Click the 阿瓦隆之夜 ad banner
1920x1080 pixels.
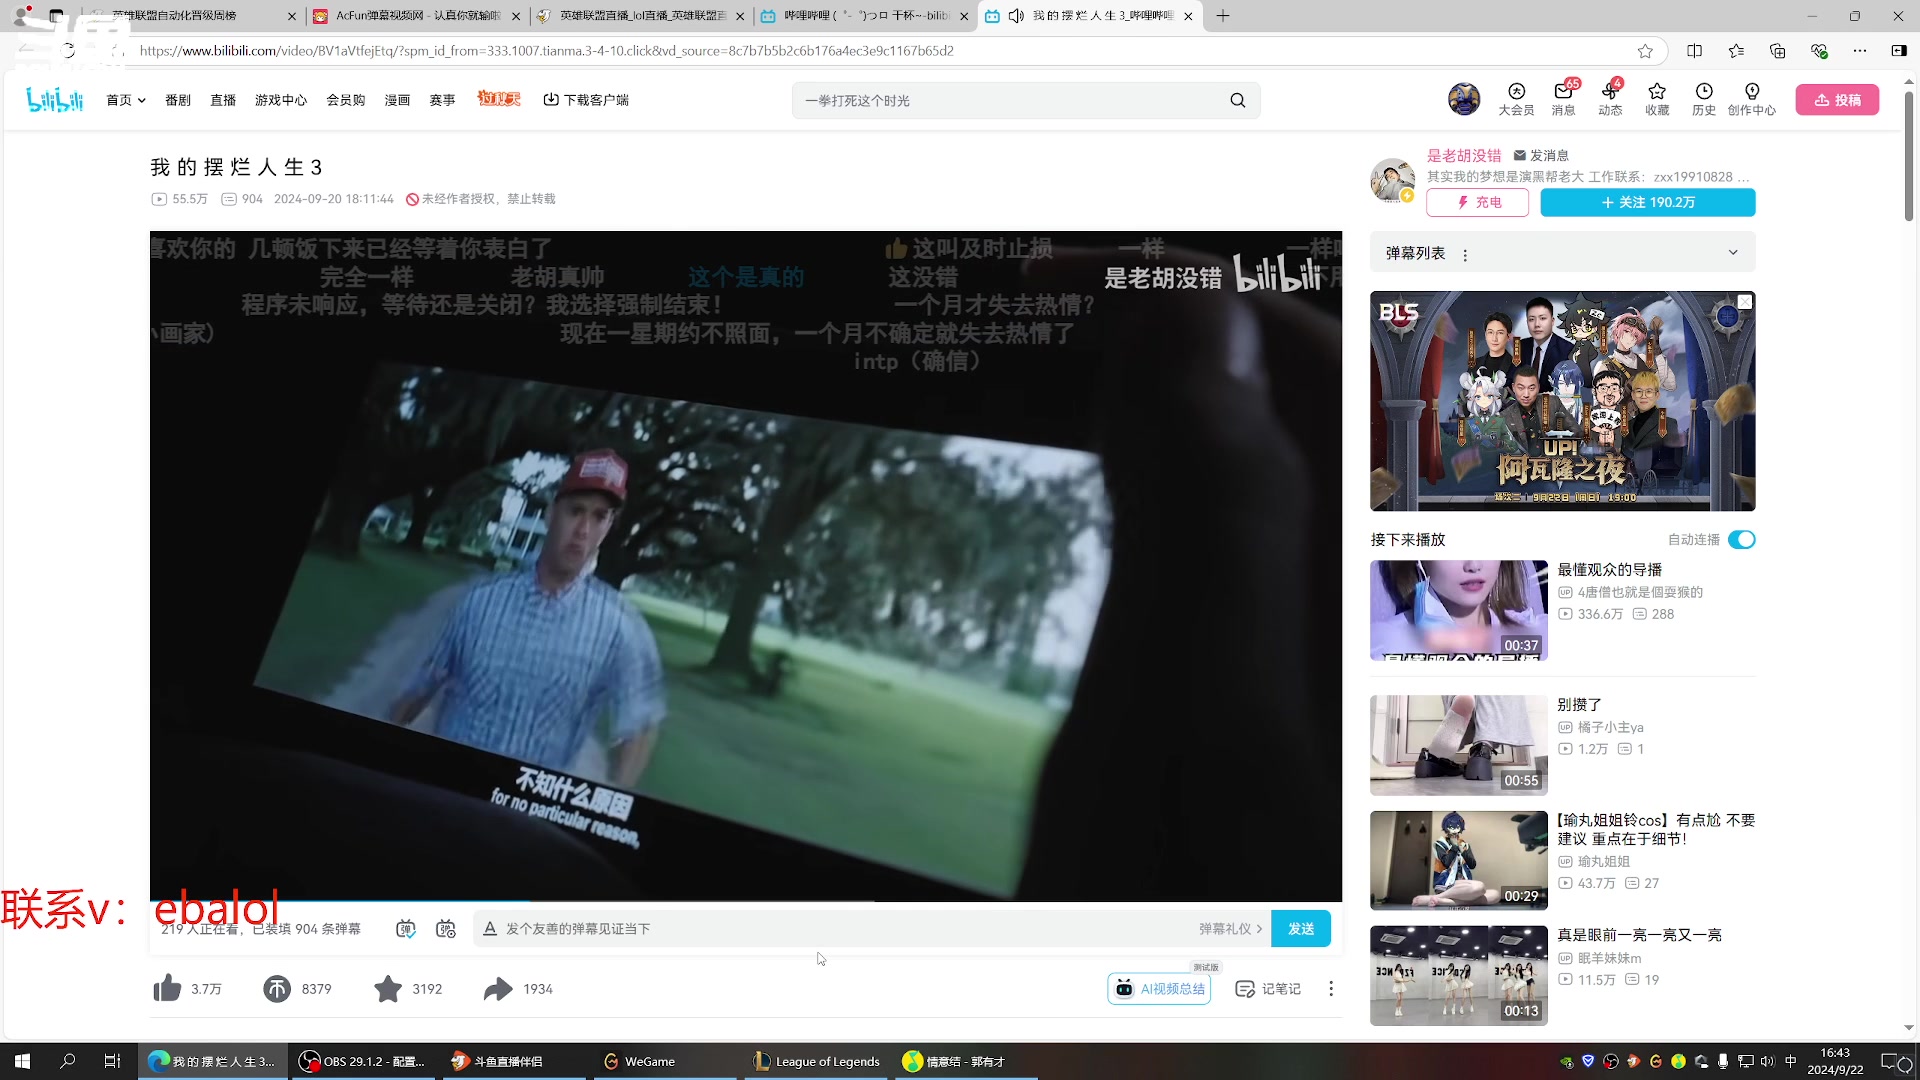[x=1562, y=401]
